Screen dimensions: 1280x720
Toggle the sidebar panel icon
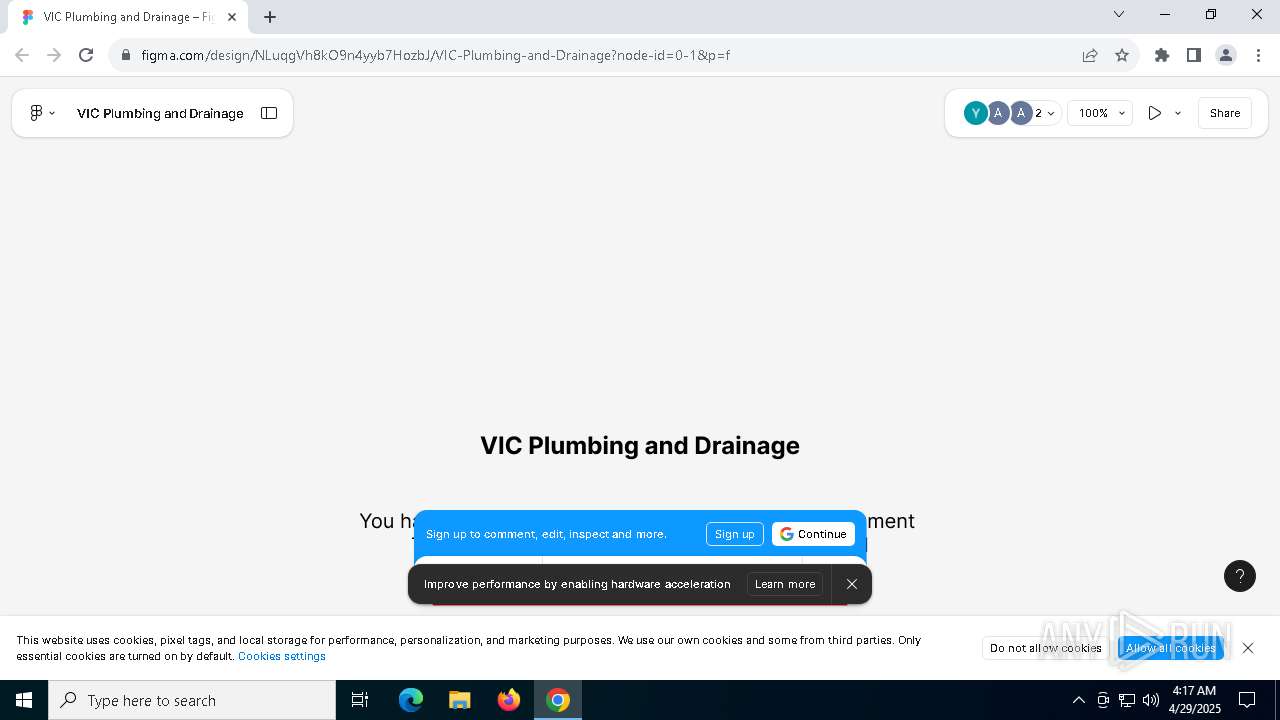point(269,113)
